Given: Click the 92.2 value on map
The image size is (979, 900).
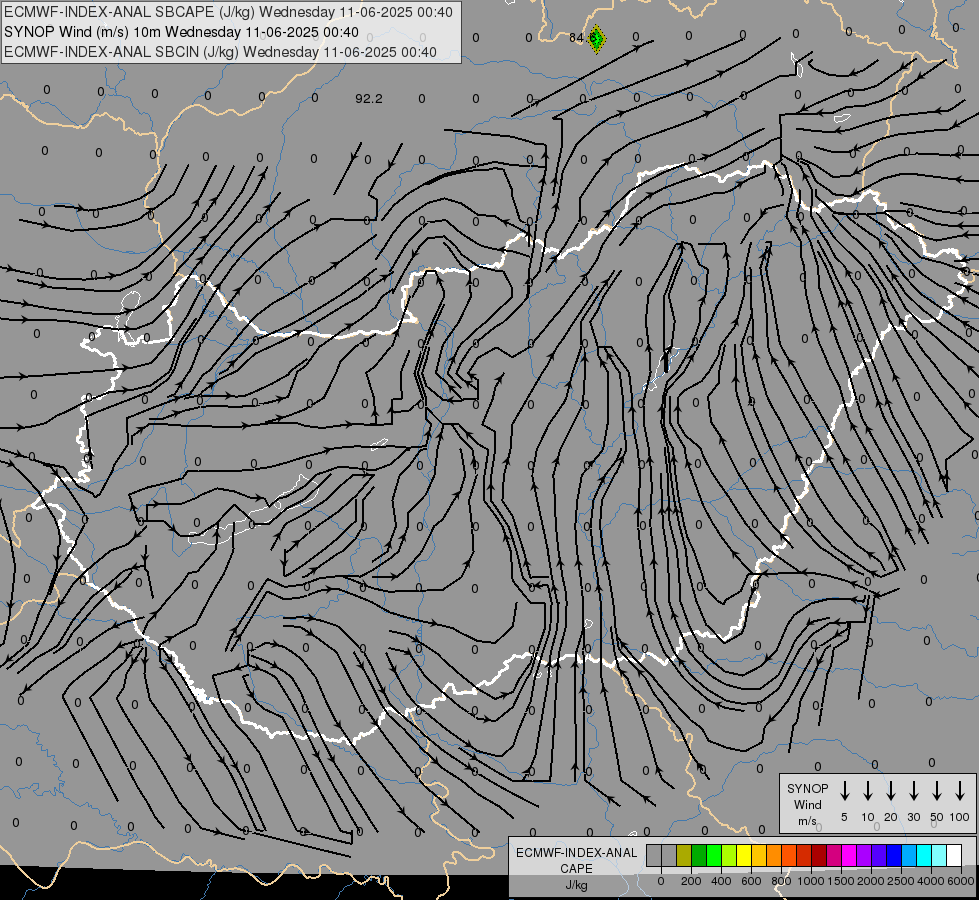Looking at the screenshot, I should 368,99.
